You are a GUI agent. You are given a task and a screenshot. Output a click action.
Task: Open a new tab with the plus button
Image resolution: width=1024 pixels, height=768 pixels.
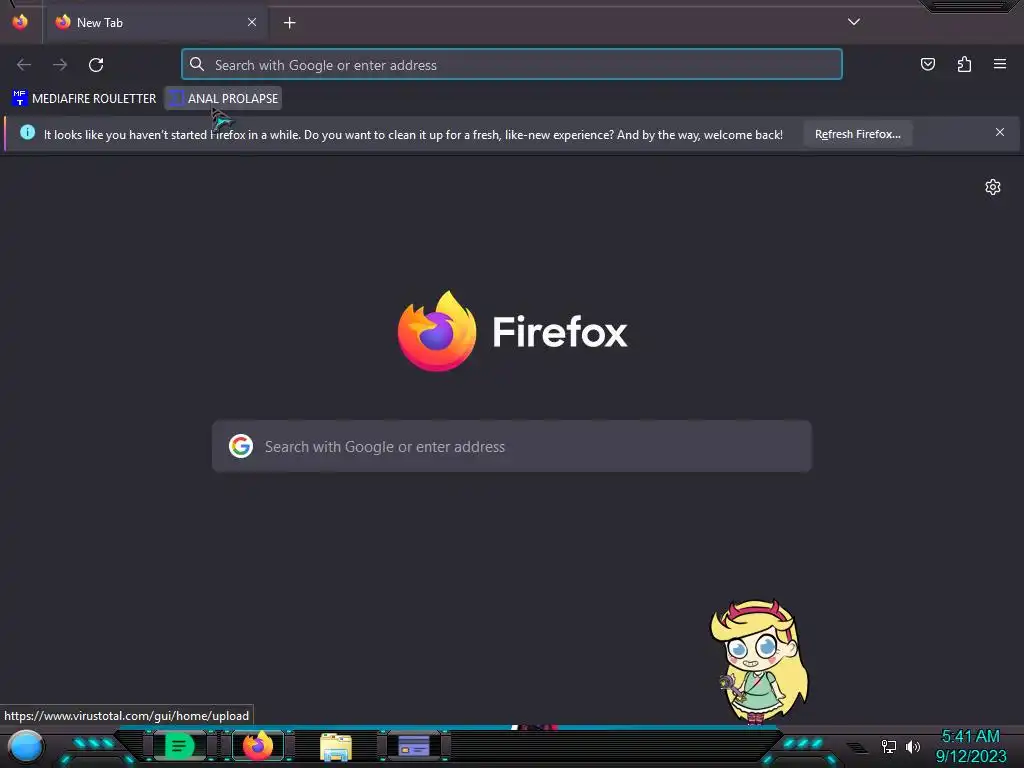[x=289, y=23]
